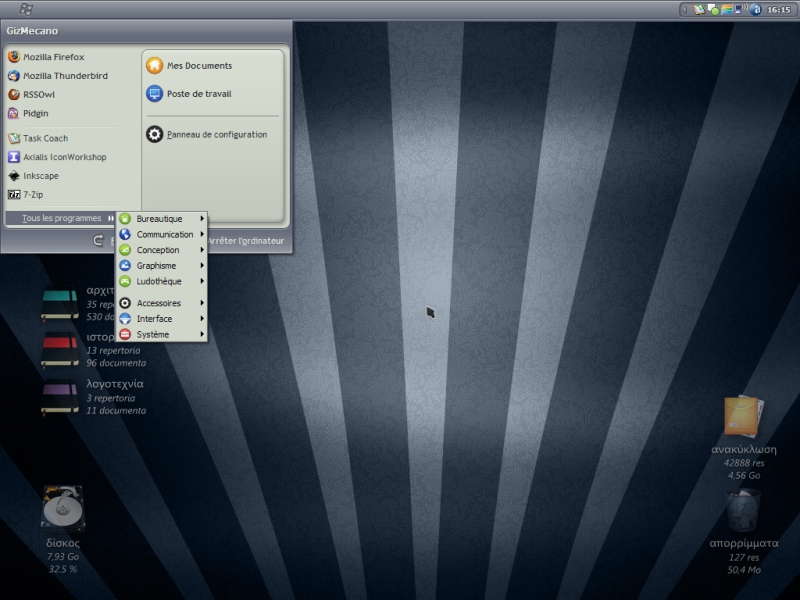Click the Task Coach tray icon
This screenshot has width=800, height=600.
pyautogui.click(x=698, y=9)
